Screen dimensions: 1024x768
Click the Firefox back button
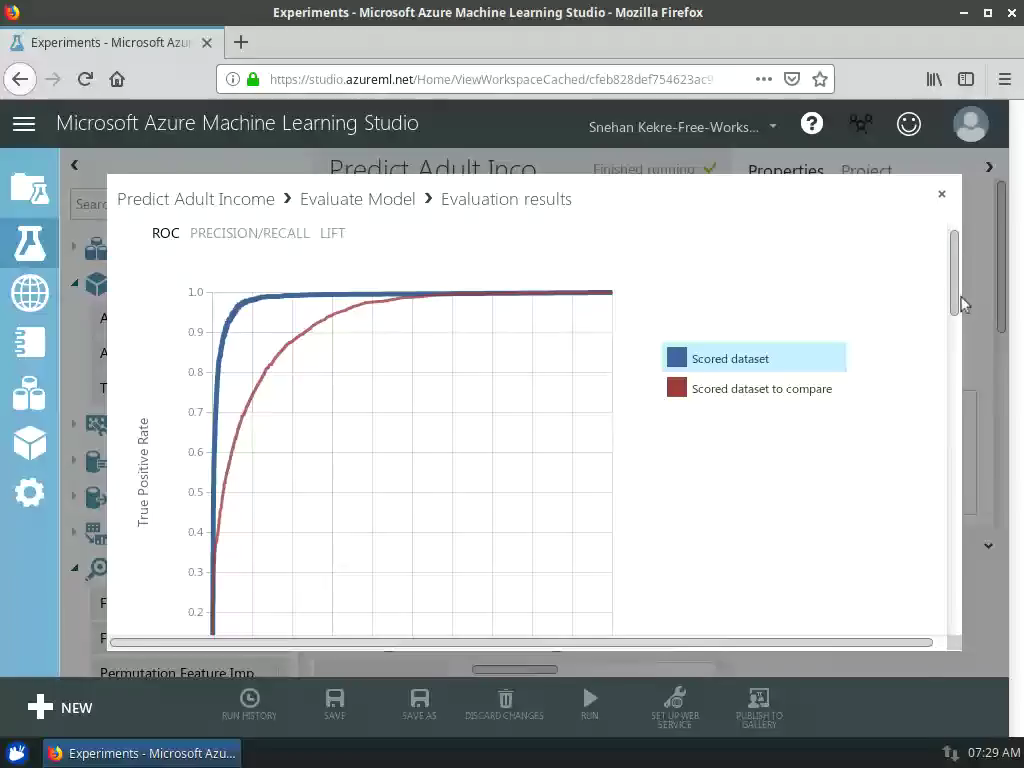coord(20,79)
